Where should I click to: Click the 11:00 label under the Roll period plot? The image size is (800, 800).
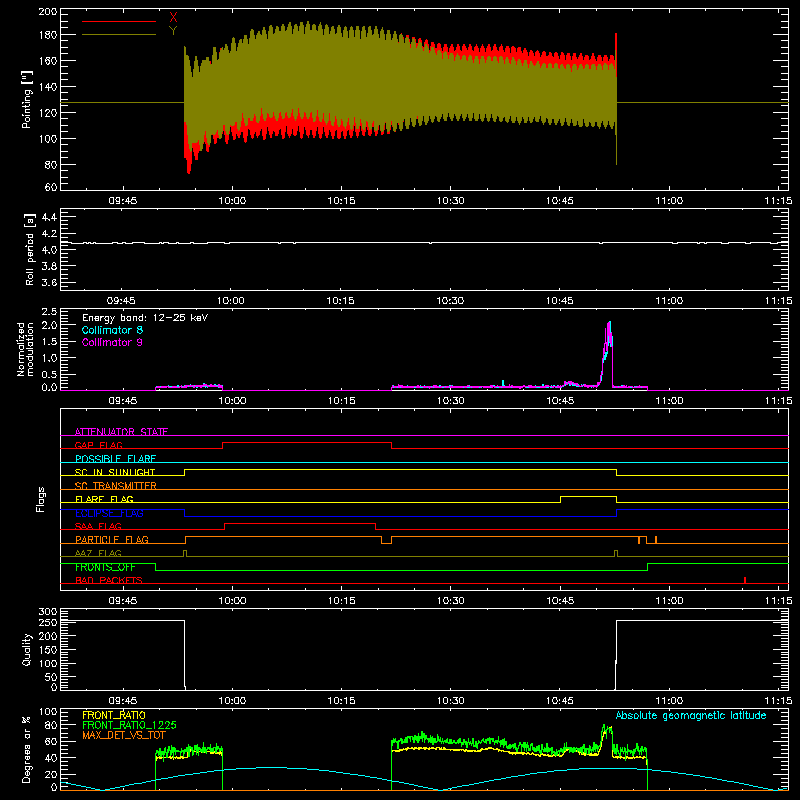tap(669, 301)
